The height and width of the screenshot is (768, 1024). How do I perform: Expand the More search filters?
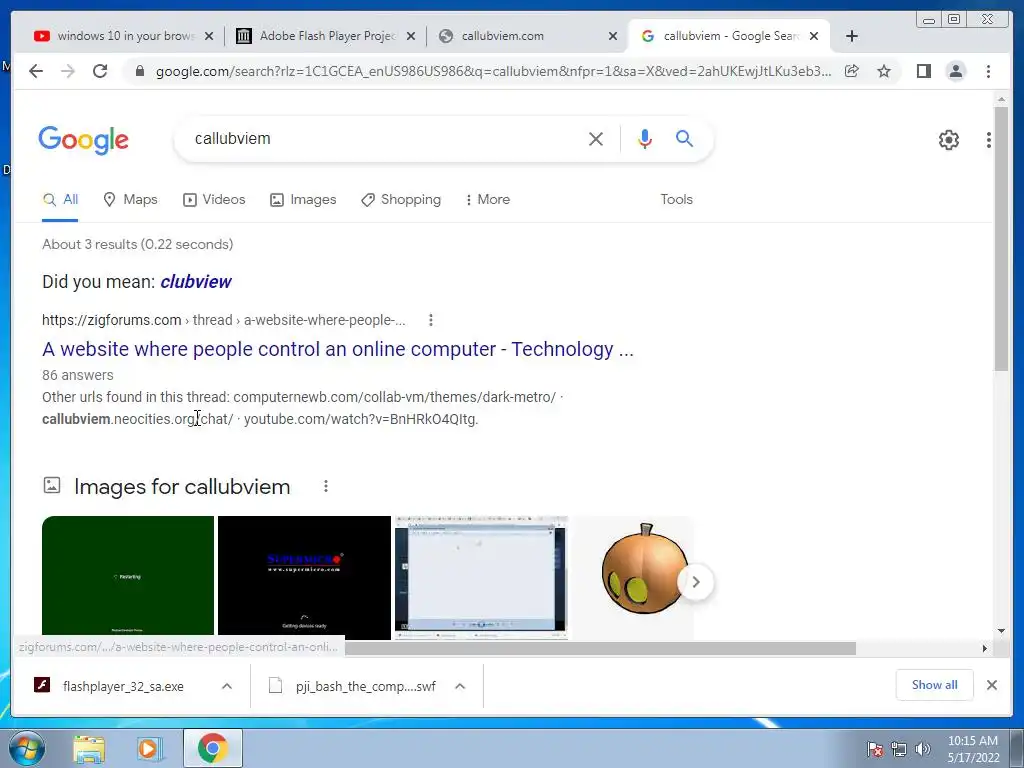487,199
